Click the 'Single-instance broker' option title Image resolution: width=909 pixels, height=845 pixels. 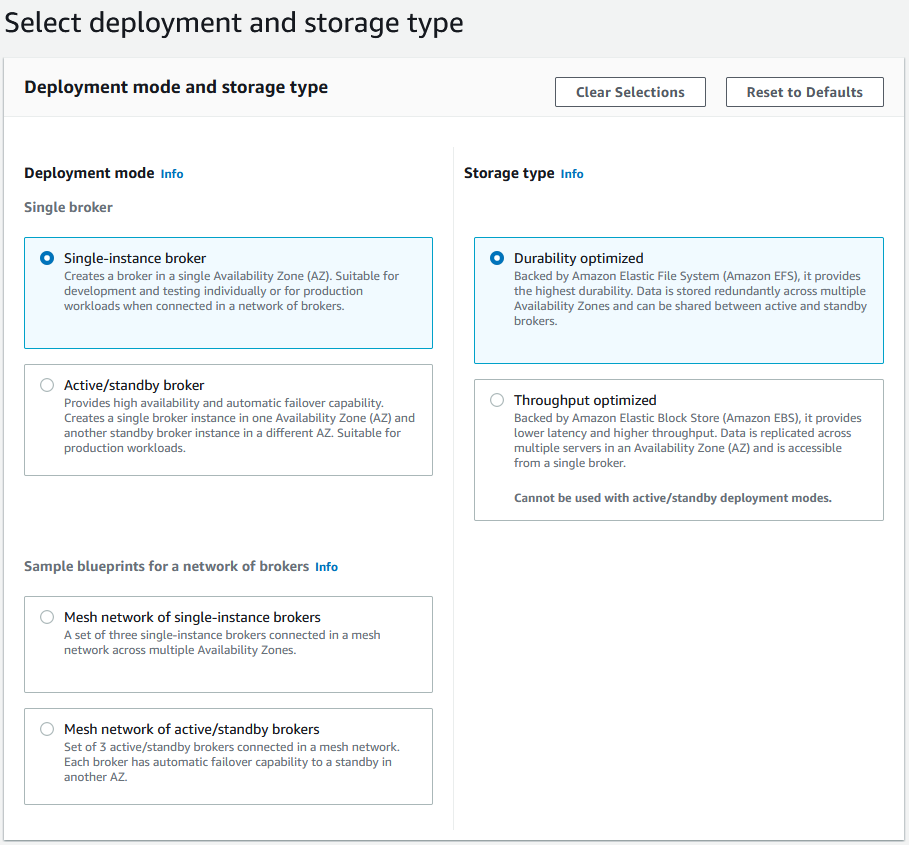[x=135, y=258]
